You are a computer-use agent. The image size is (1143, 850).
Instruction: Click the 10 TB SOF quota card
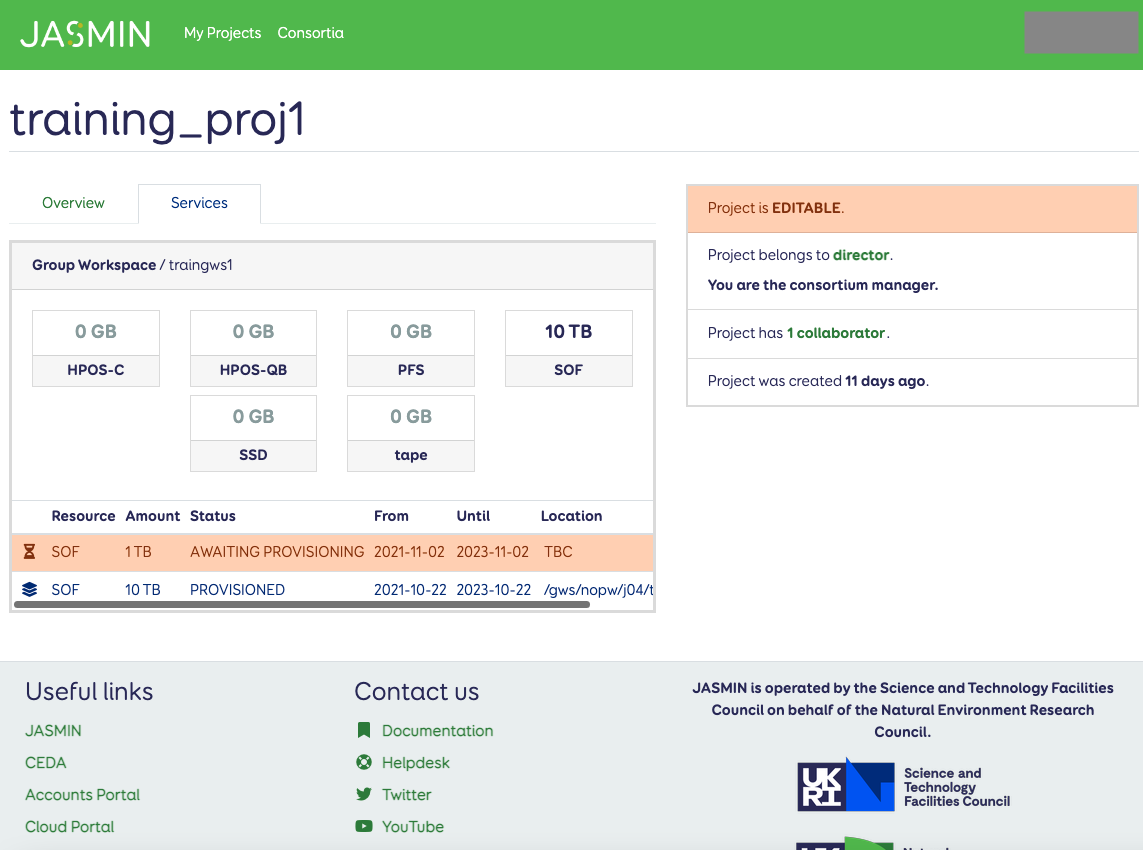pos(569,348)
